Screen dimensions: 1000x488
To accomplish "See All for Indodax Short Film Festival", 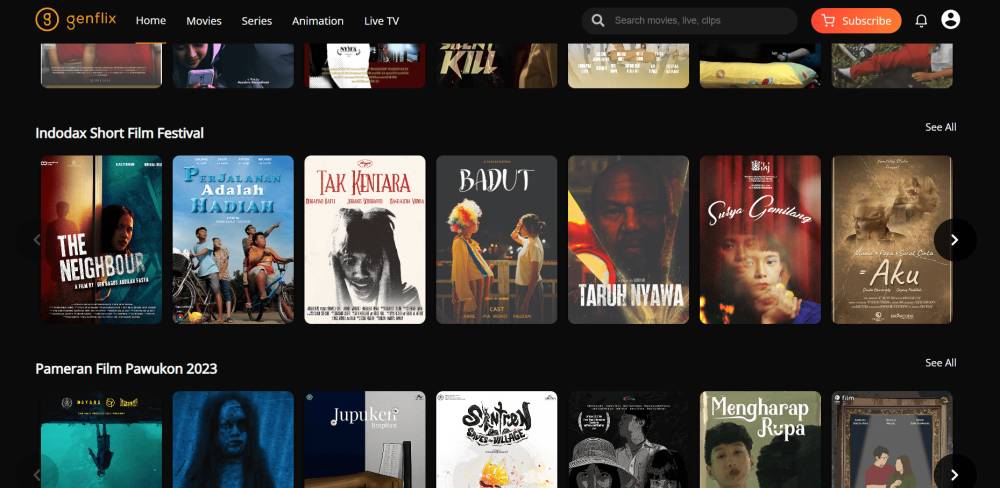I will [x=941, y=127].
